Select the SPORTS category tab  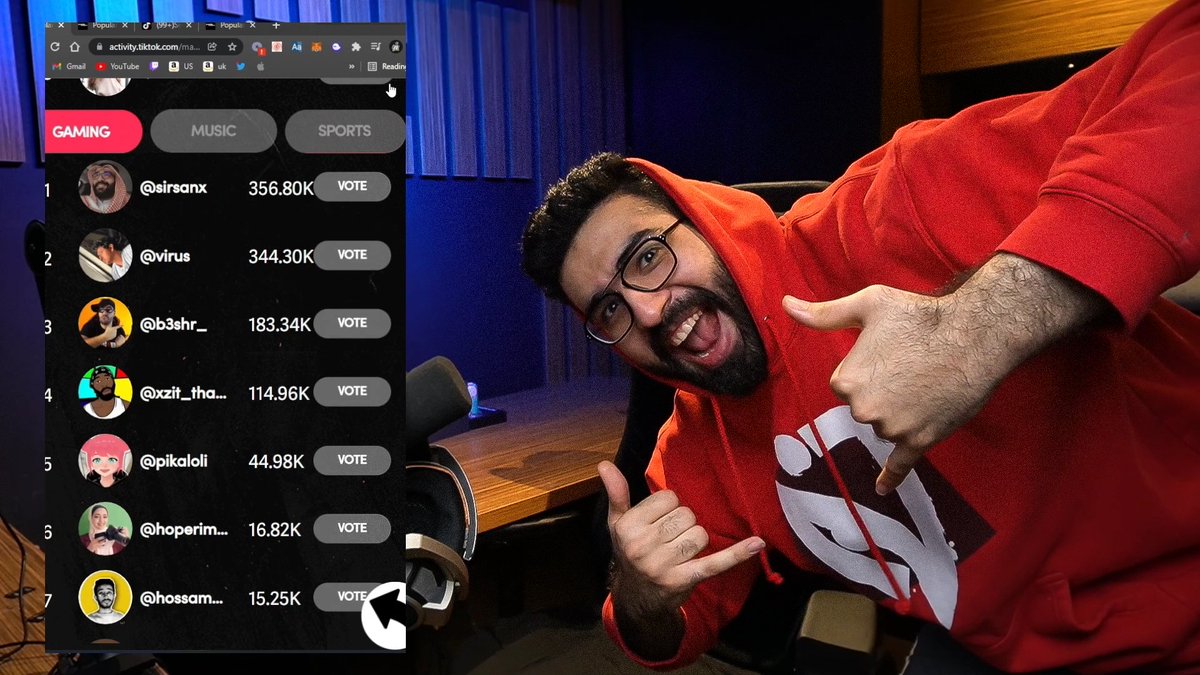pos(345,131)
